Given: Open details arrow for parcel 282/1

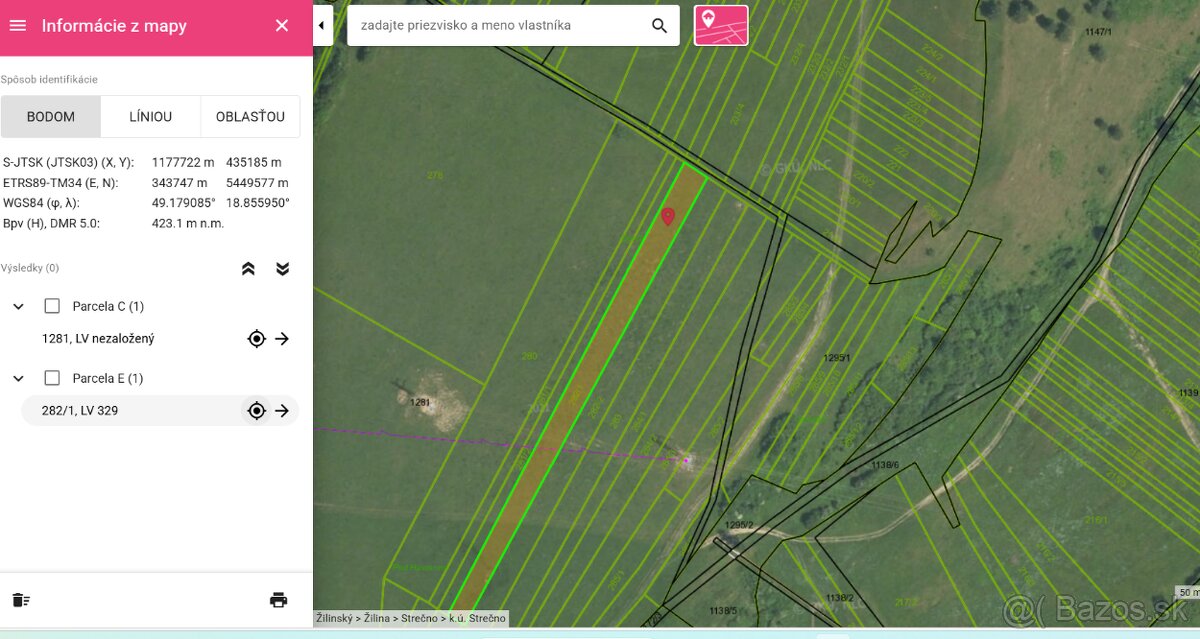Looking at the screenshot, I should point(282,411).
